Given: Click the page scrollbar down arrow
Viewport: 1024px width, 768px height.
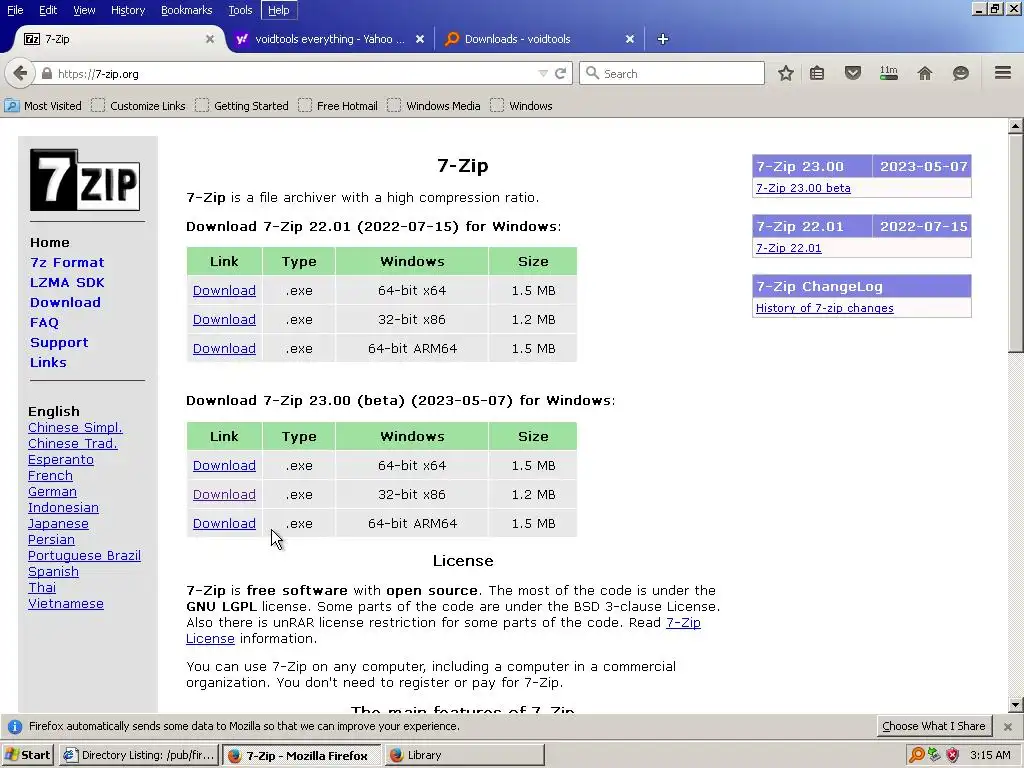Looking at the screenshot, I should (1015, 705).
